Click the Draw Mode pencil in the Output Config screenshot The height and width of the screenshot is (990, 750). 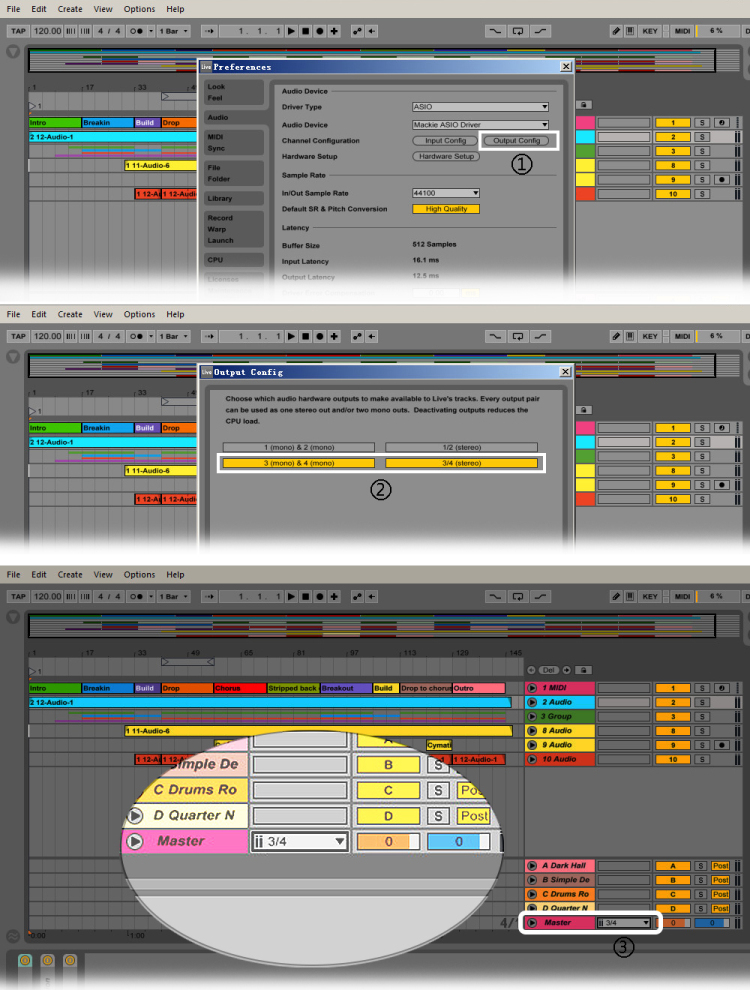pyautogui.click(x=616, y=337)
